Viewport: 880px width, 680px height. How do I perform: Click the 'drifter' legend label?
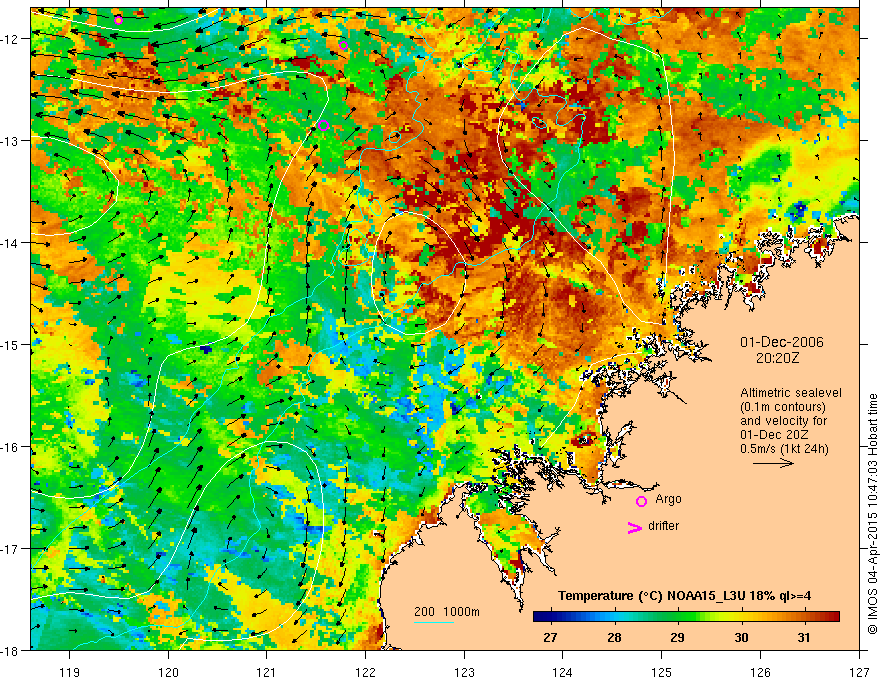[663, 526]
